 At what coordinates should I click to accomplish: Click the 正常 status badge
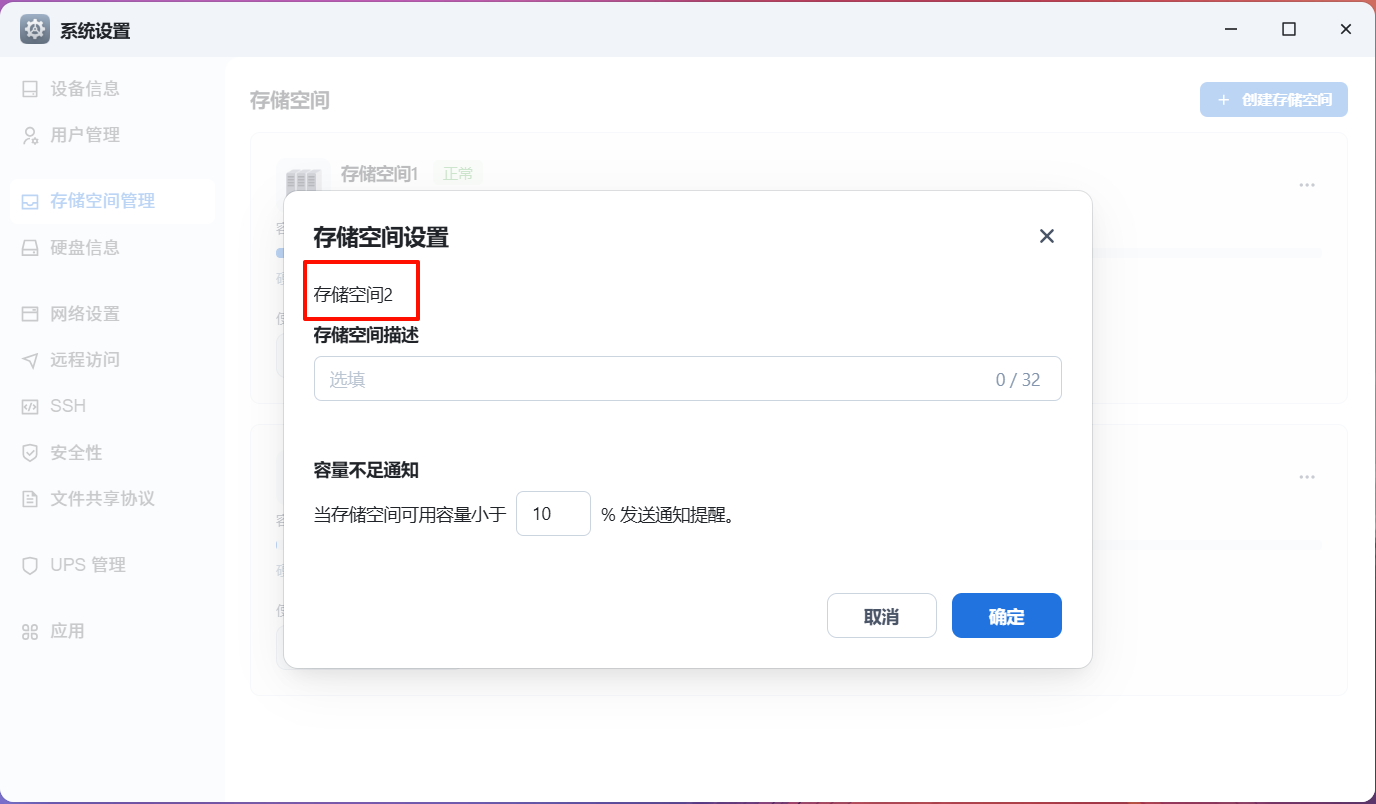tap(458, 174)
